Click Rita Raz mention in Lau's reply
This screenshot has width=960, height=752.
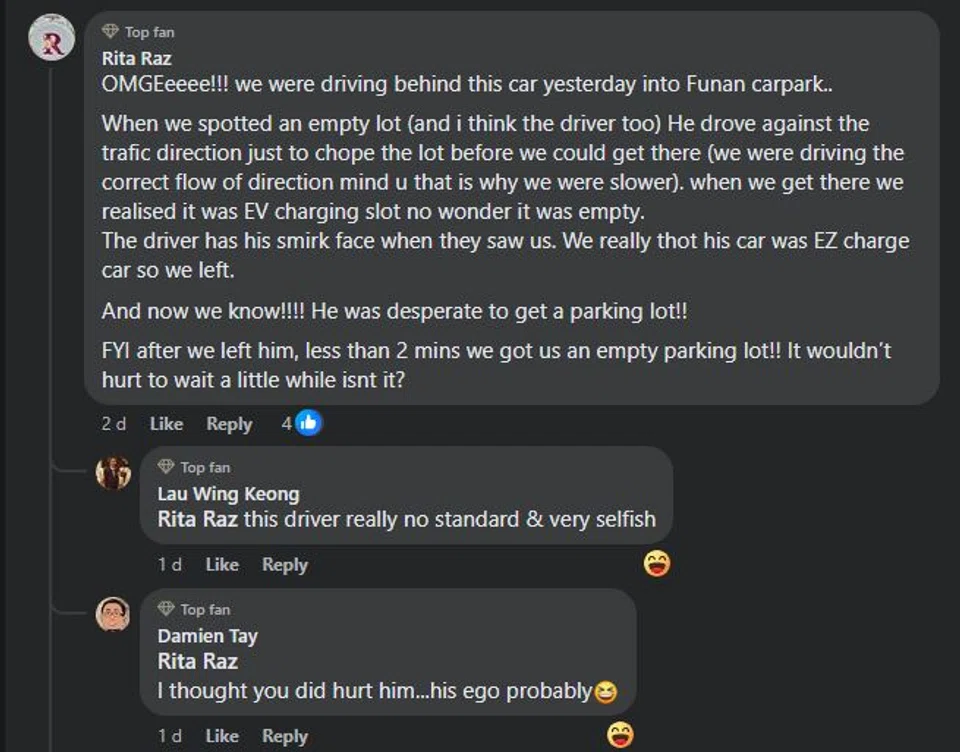[197, 520]
